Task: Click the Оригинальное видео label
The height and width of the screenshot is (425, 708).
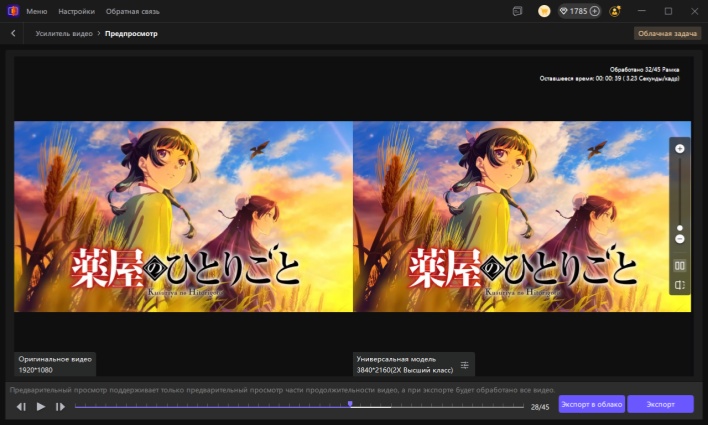Action: point(55,359)
